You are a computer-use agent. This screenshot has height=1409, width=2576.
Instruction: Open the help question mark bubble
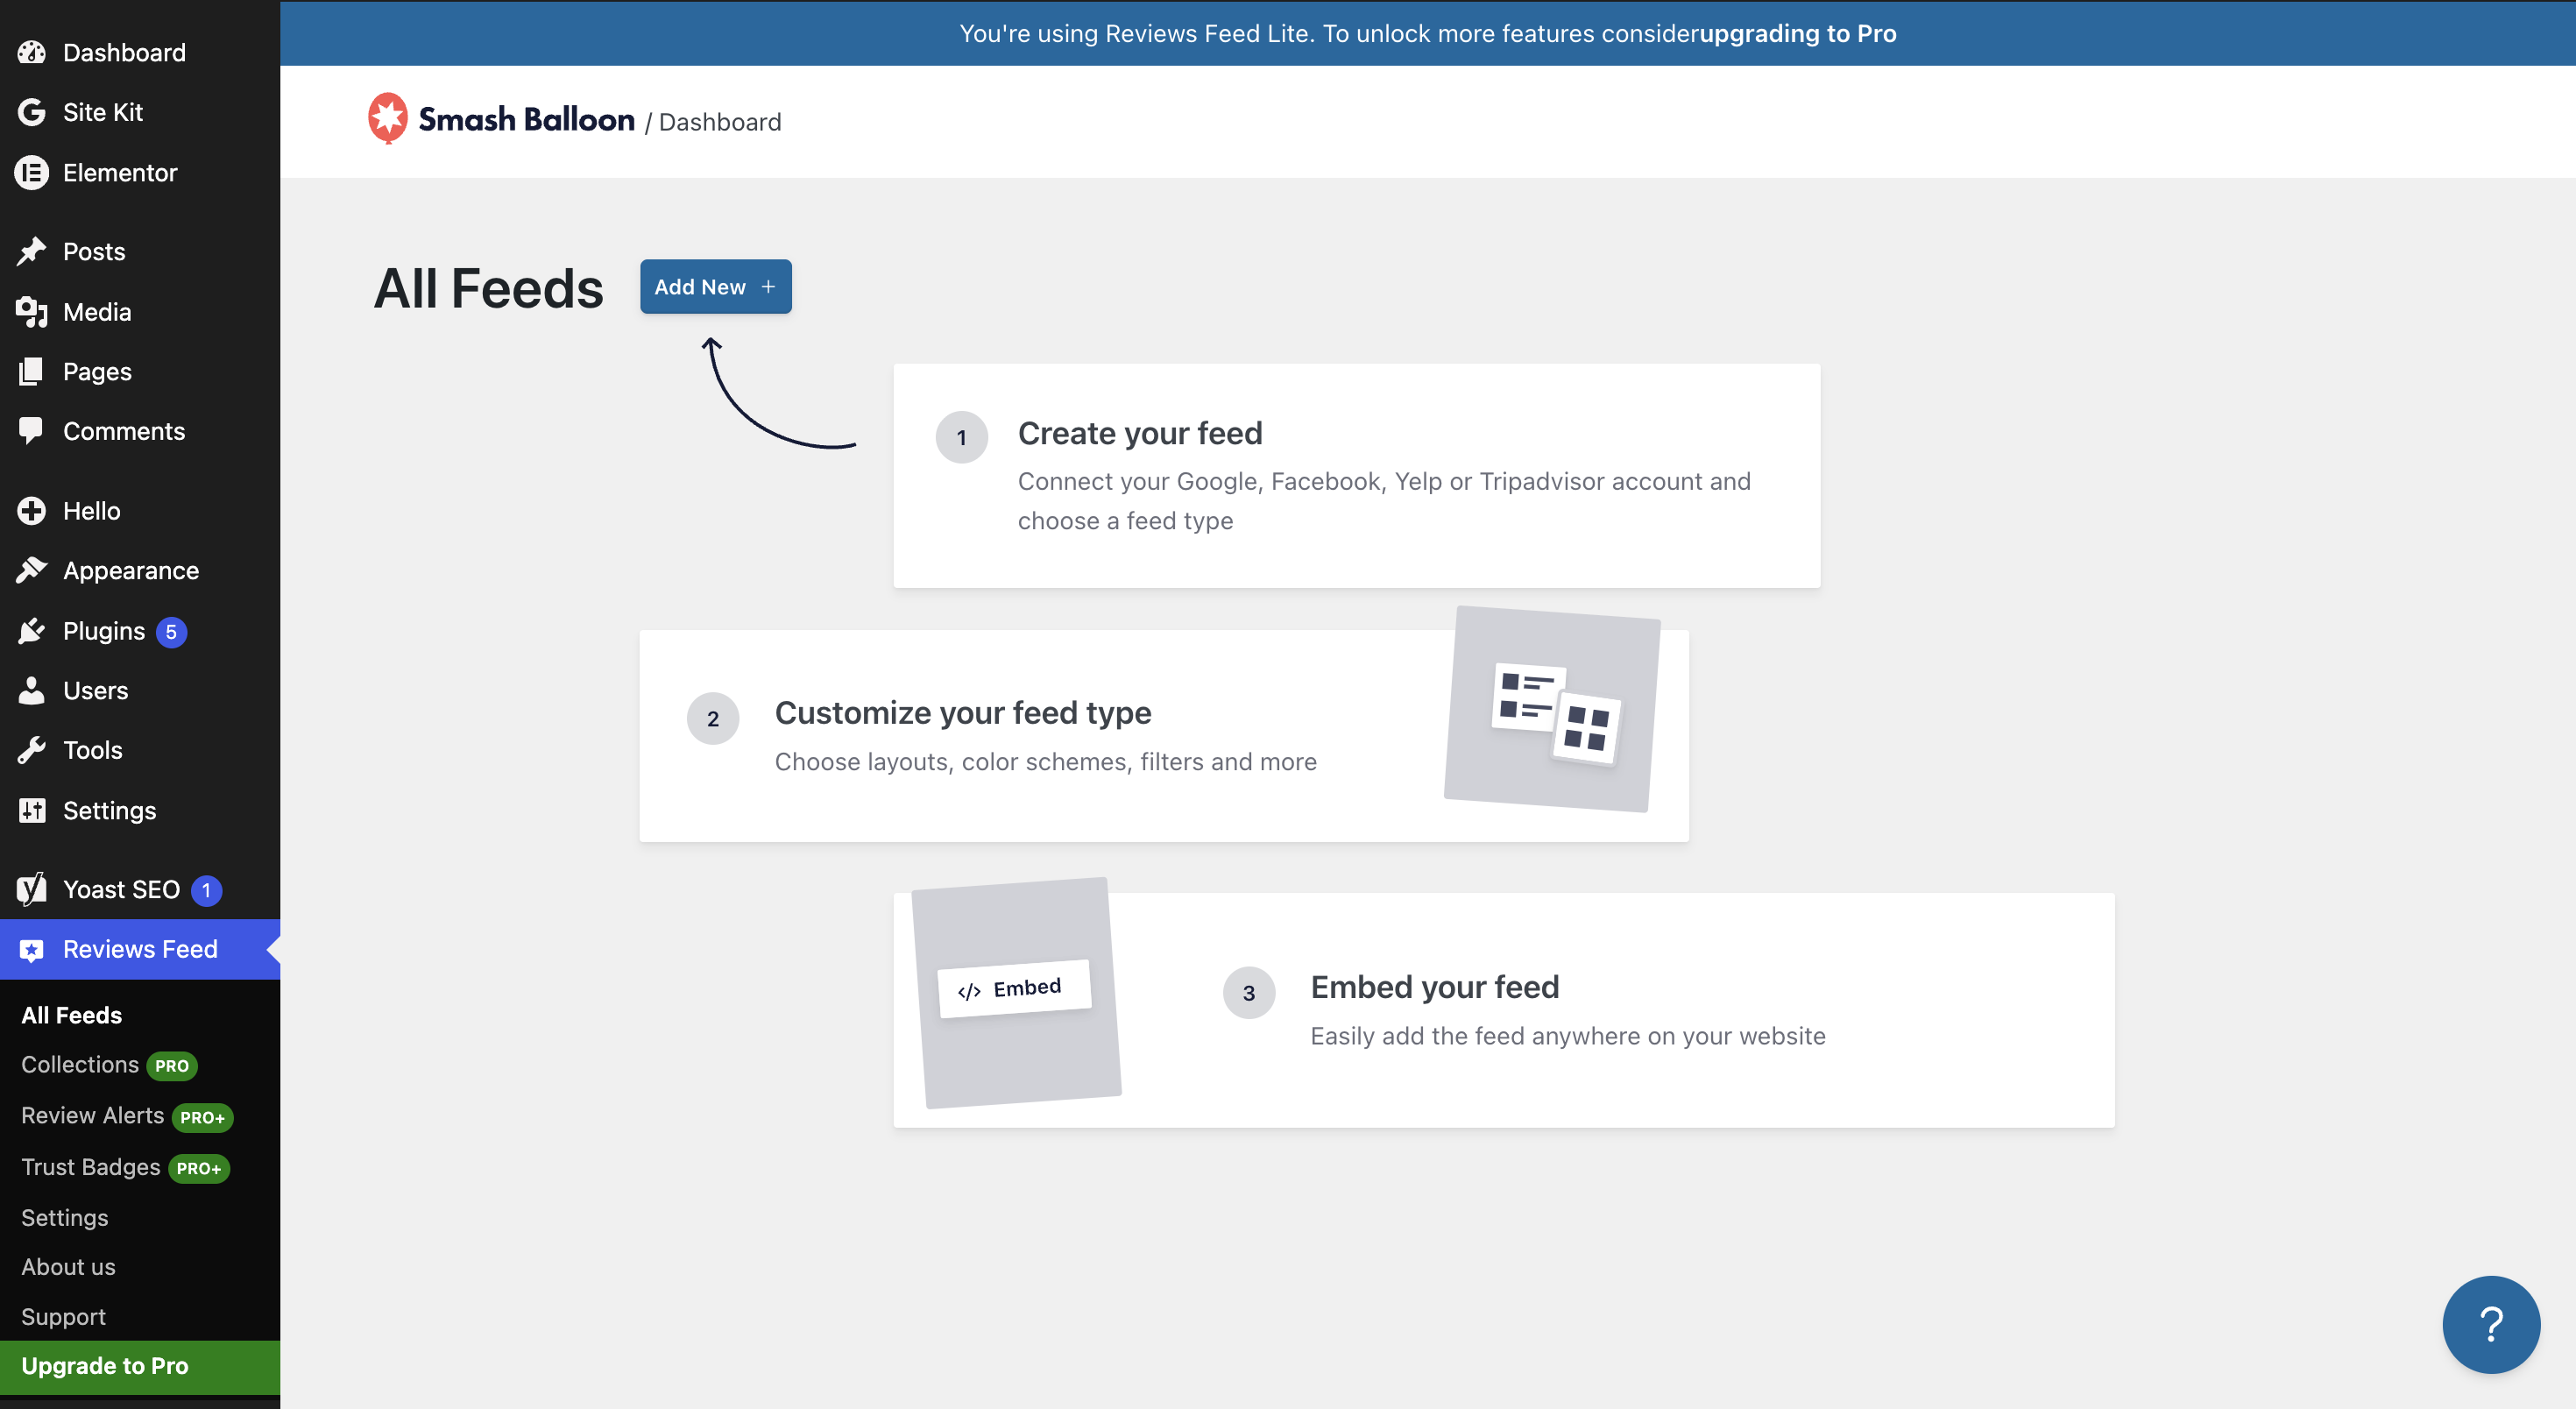point(2491,1324)
